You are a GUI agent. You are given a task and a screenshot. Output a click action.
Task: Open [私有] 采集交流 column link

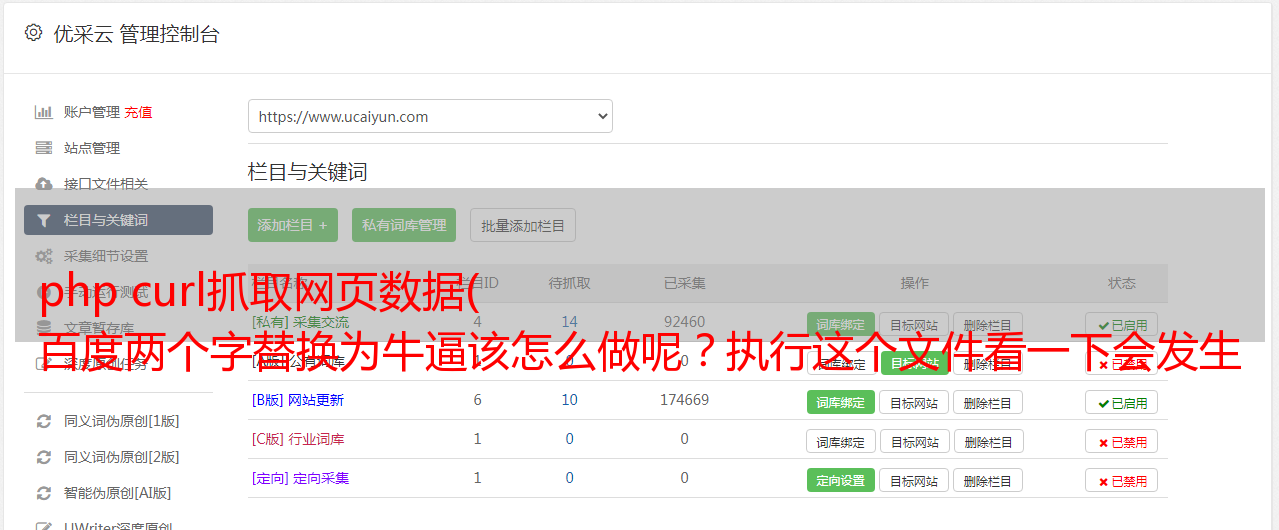[x=300, y=322]
